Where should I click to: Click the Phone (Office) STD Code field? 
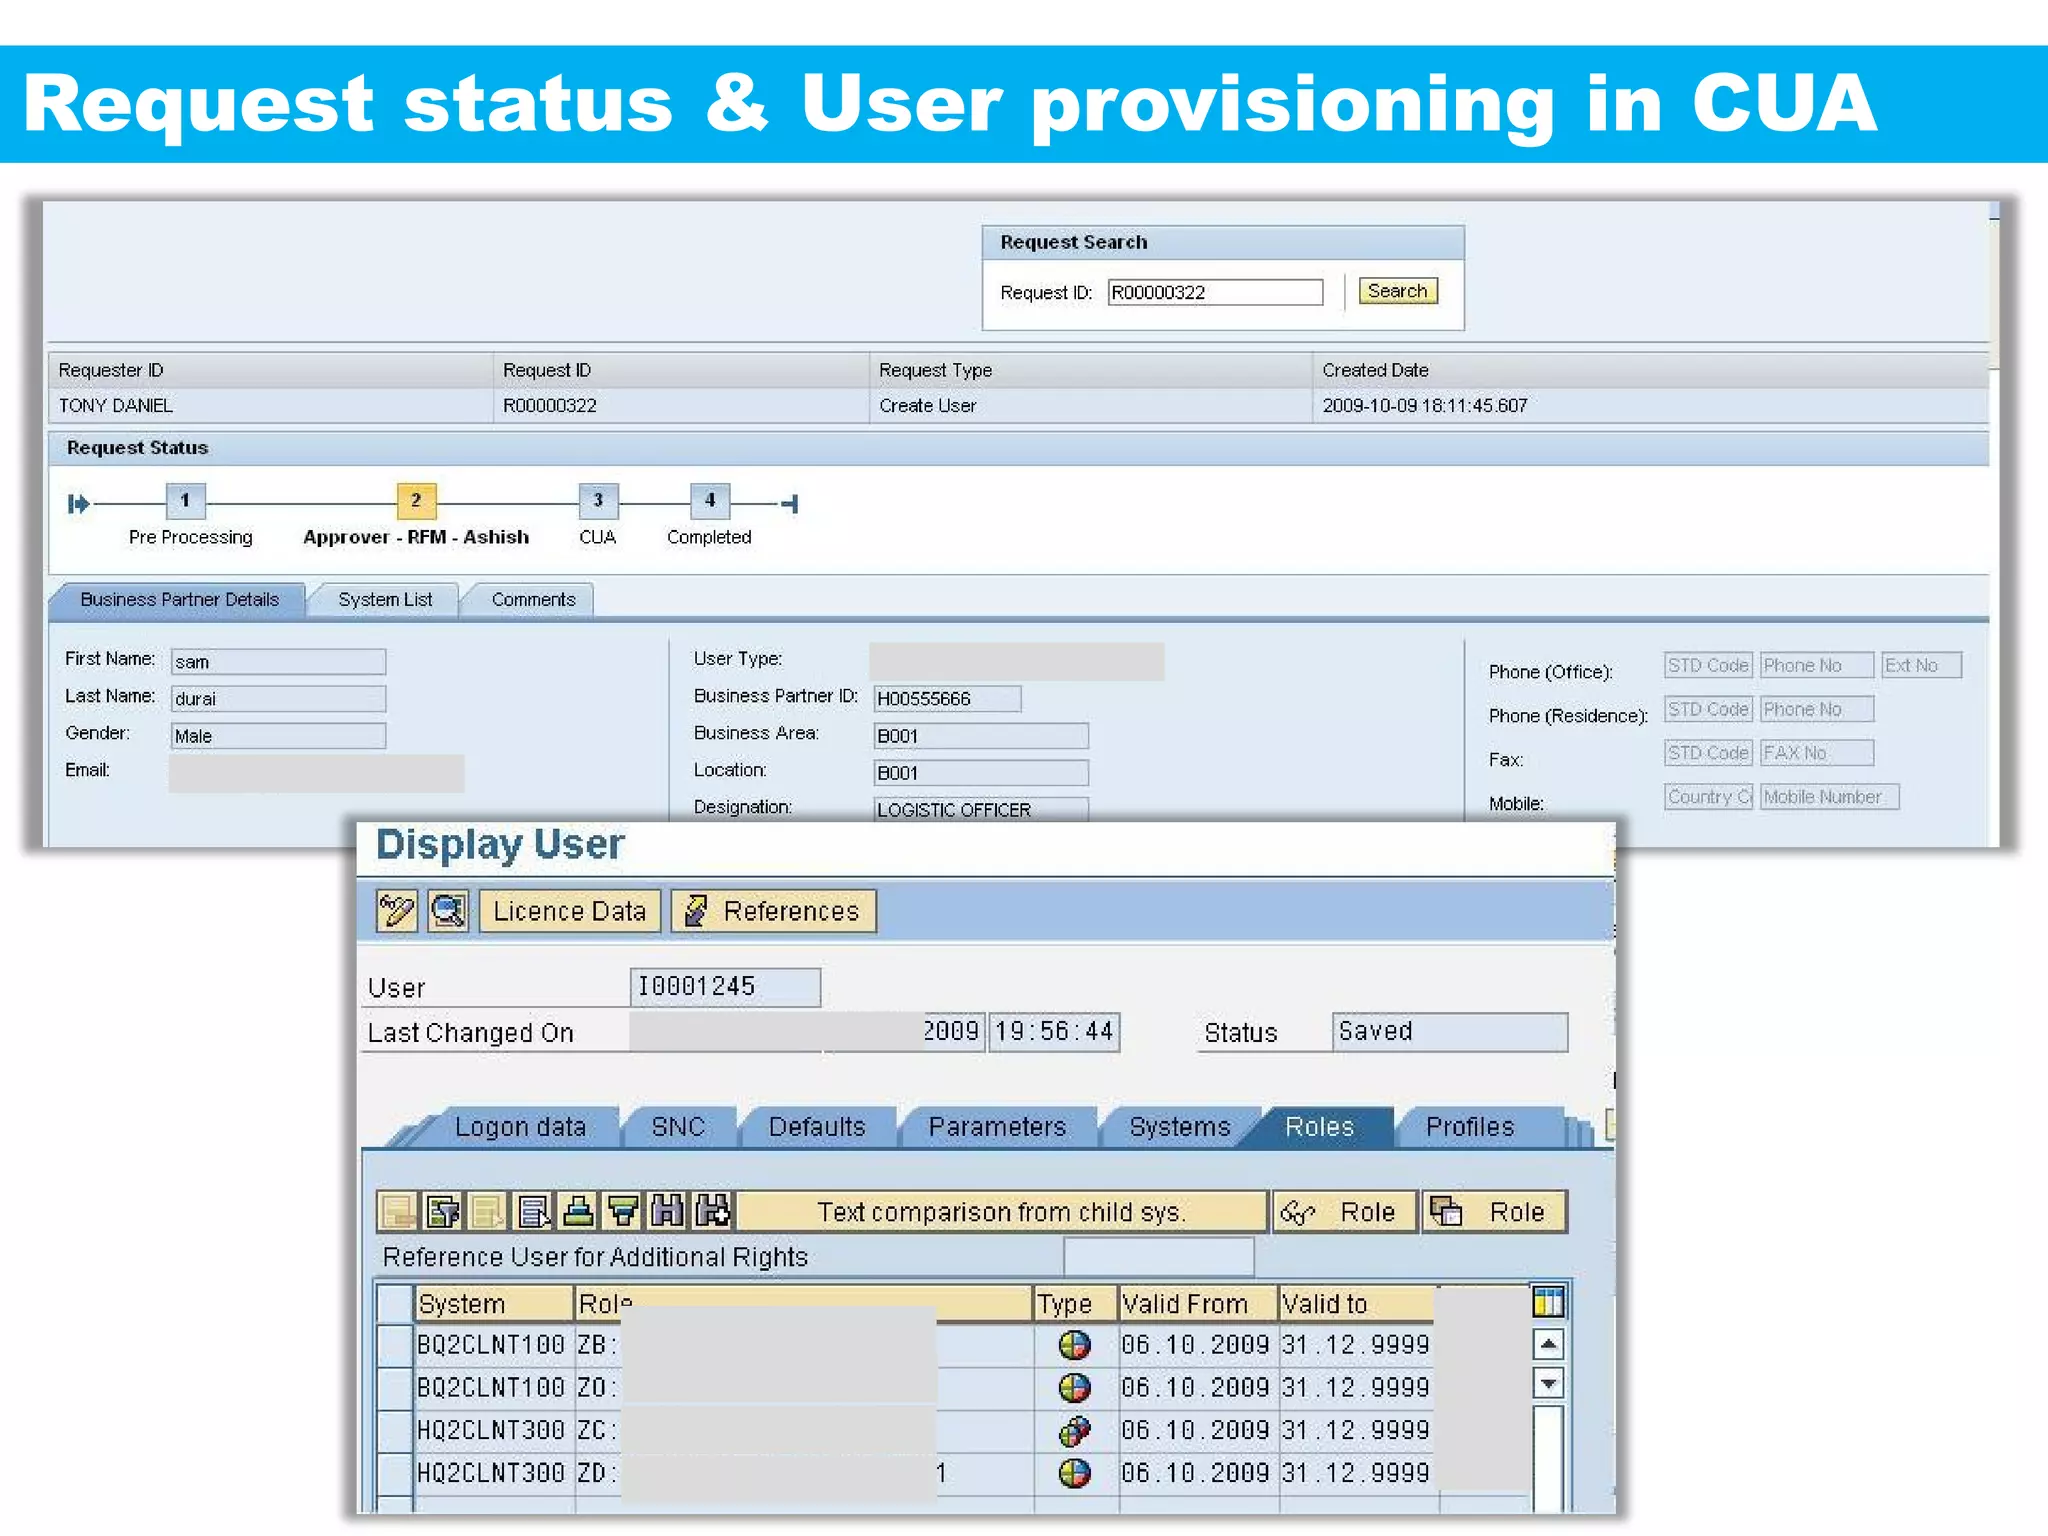coord(1708,665)
